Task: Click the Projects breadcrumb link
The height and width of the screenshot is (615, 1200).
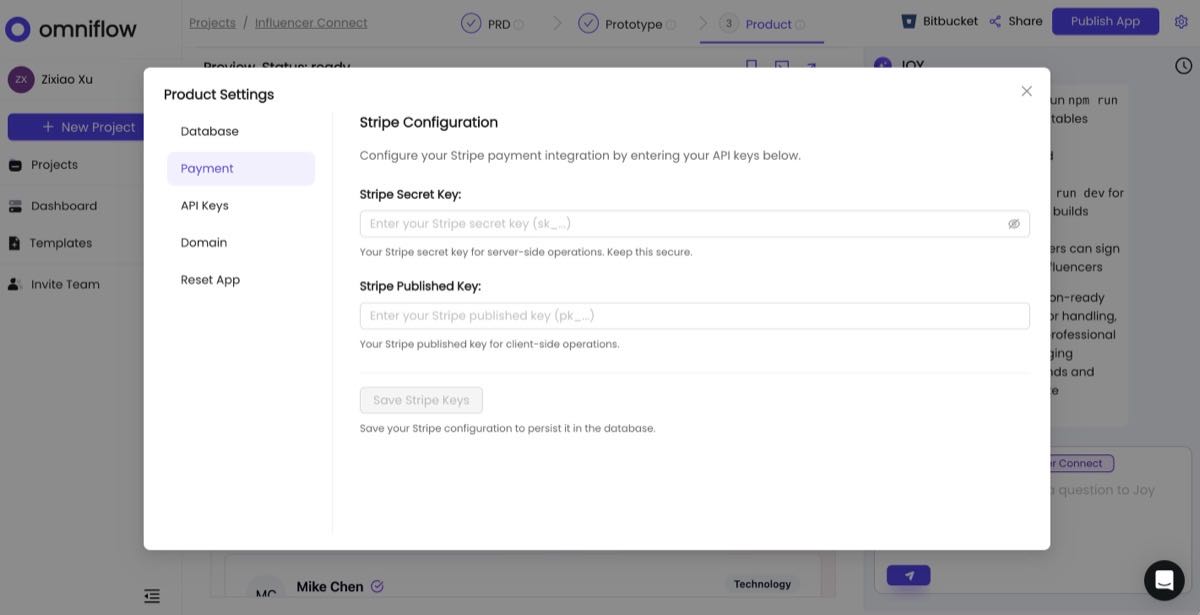Action: tap(212, 21)
